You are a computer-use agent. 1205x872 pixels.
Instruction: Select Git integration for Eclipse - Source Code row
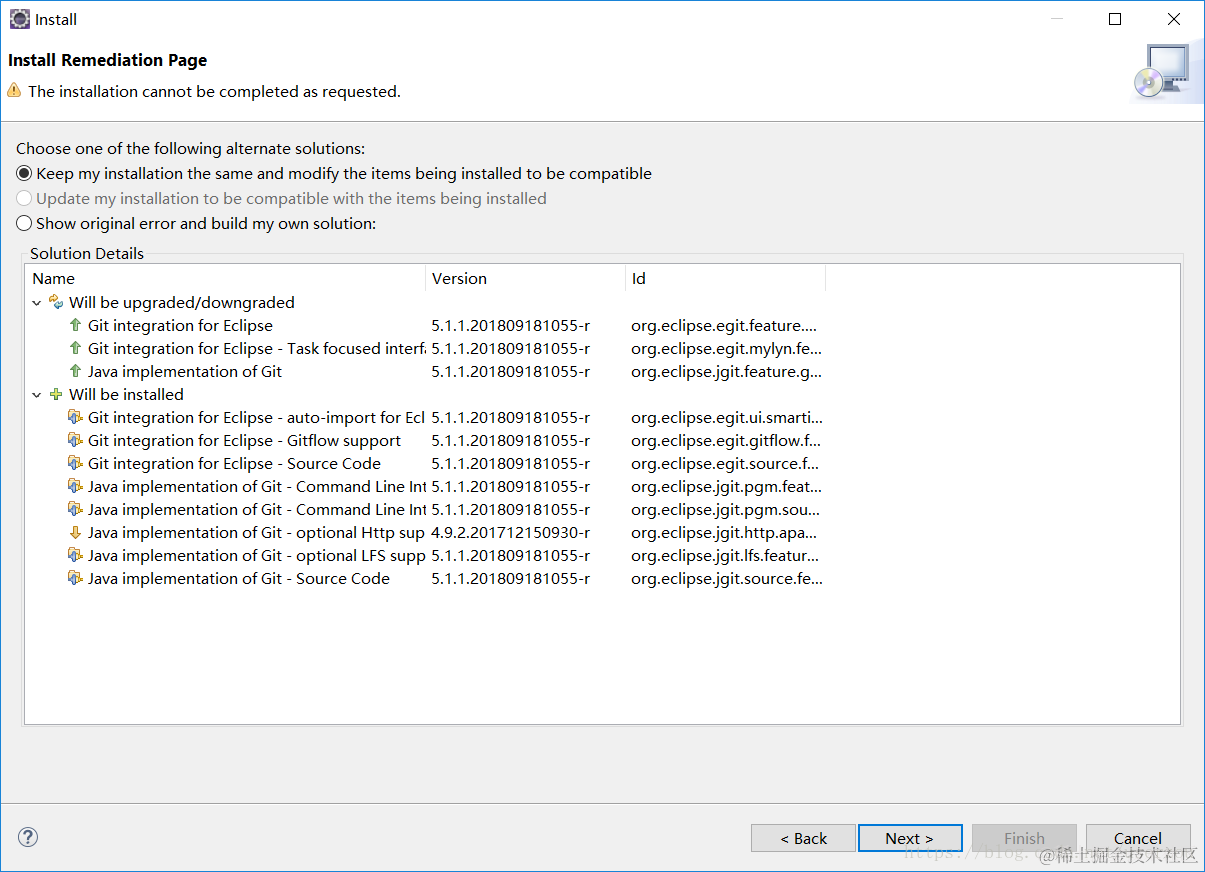point(234,464)
